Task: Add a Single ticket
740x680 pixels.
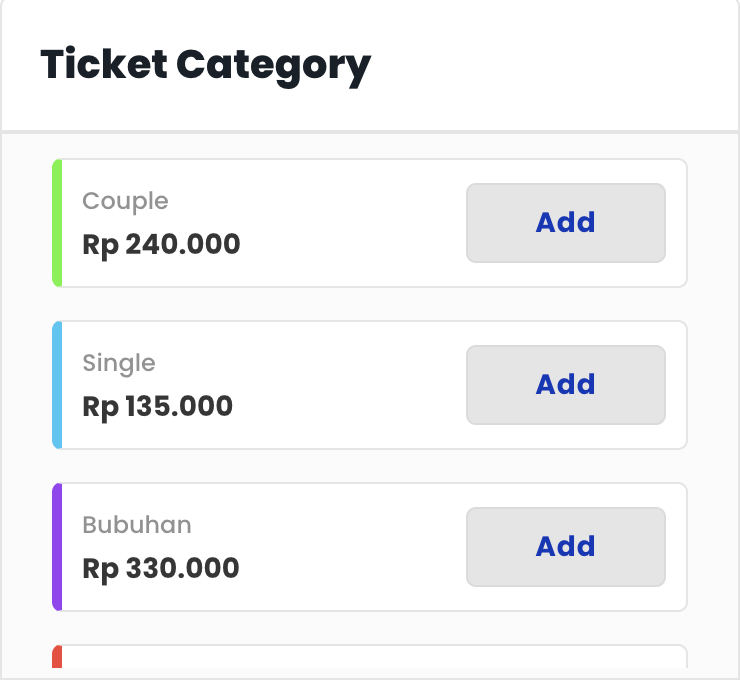Action: (x=566, y=385)
